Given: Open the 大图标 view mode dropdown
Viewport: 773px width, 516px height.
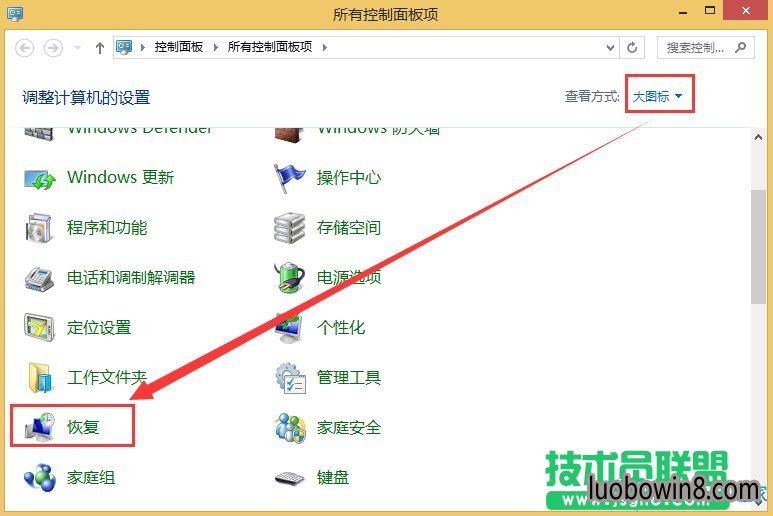Looking at the screenshot, I should click(657, 96).
